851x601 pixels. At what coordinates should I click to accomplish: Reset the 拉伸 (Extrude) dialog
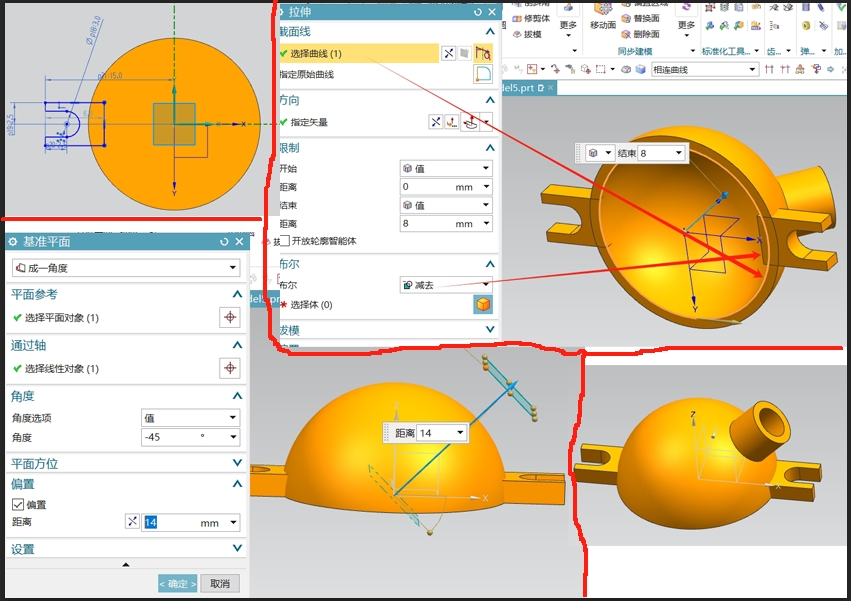pyautogui.click(x=478, y=12)
